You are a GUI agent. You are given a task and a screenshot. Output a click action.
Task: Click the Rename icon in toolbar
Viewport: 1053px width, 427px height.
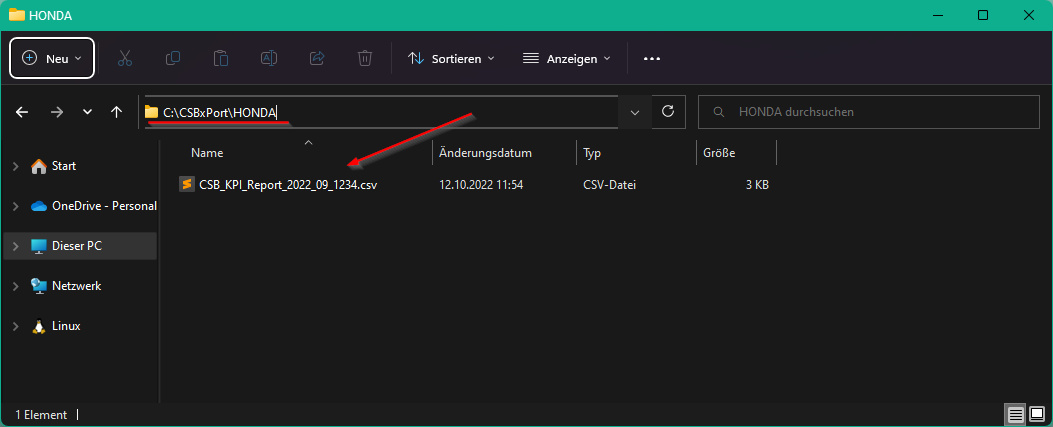pyautogui.click(x=269, y=58)
